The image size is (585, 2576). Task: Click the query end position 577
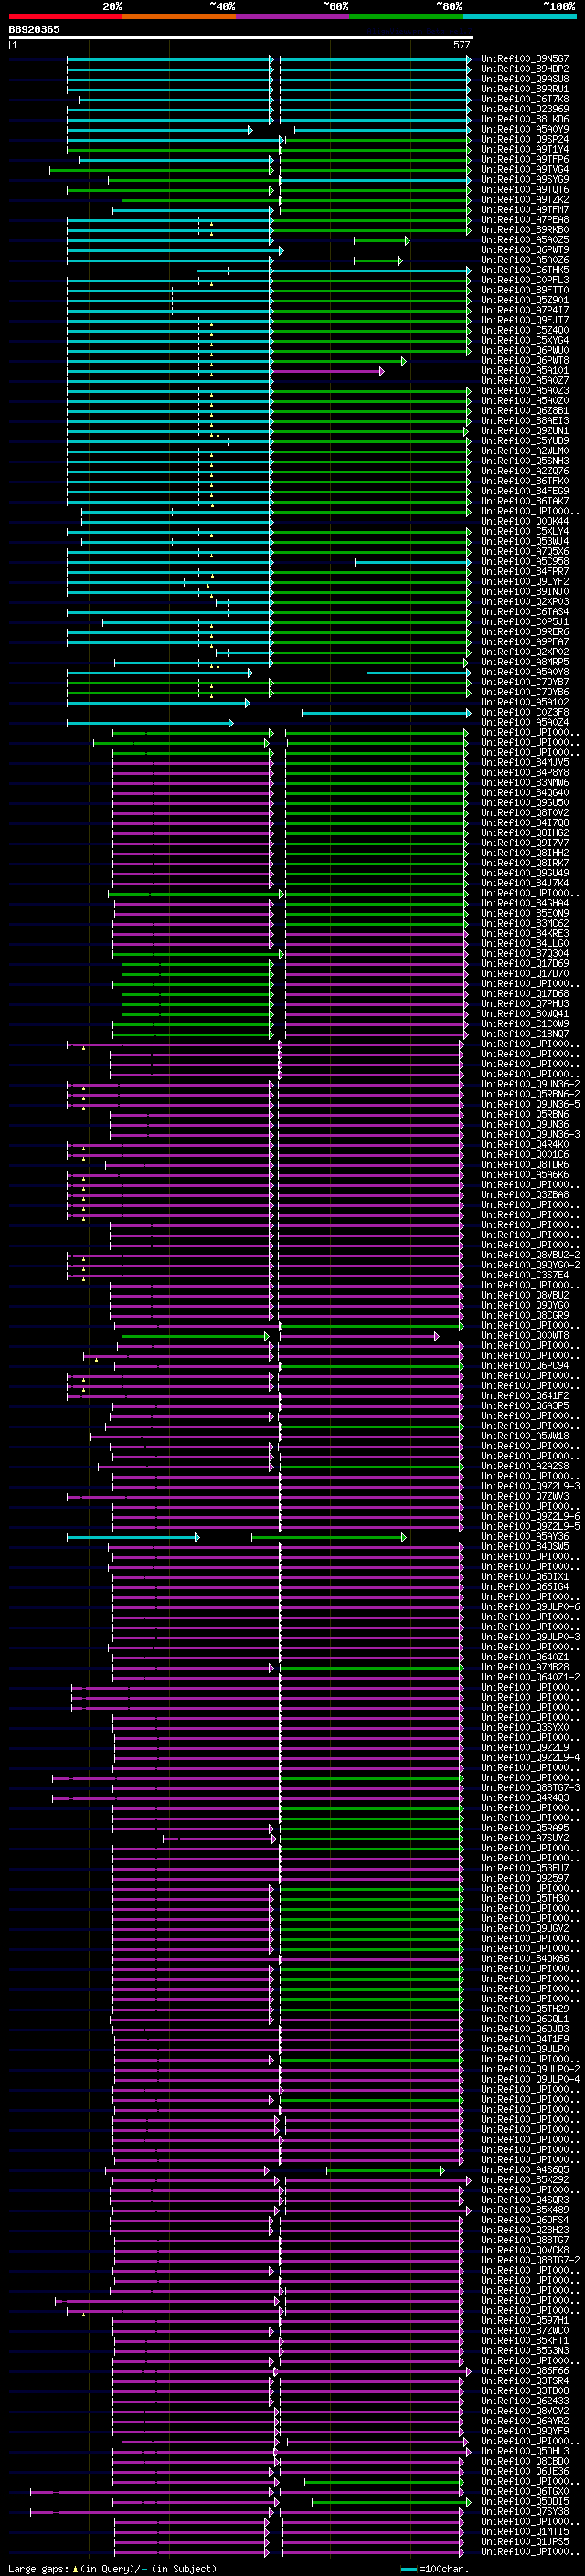(x=461, y=45)
